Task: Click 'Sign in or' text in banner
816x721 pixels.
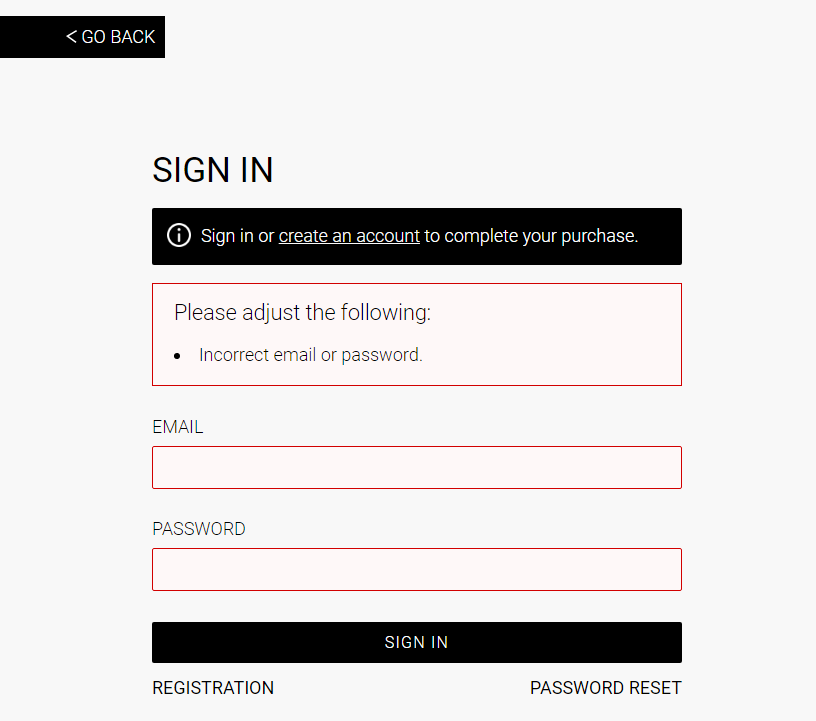Action: click(237, 236)
